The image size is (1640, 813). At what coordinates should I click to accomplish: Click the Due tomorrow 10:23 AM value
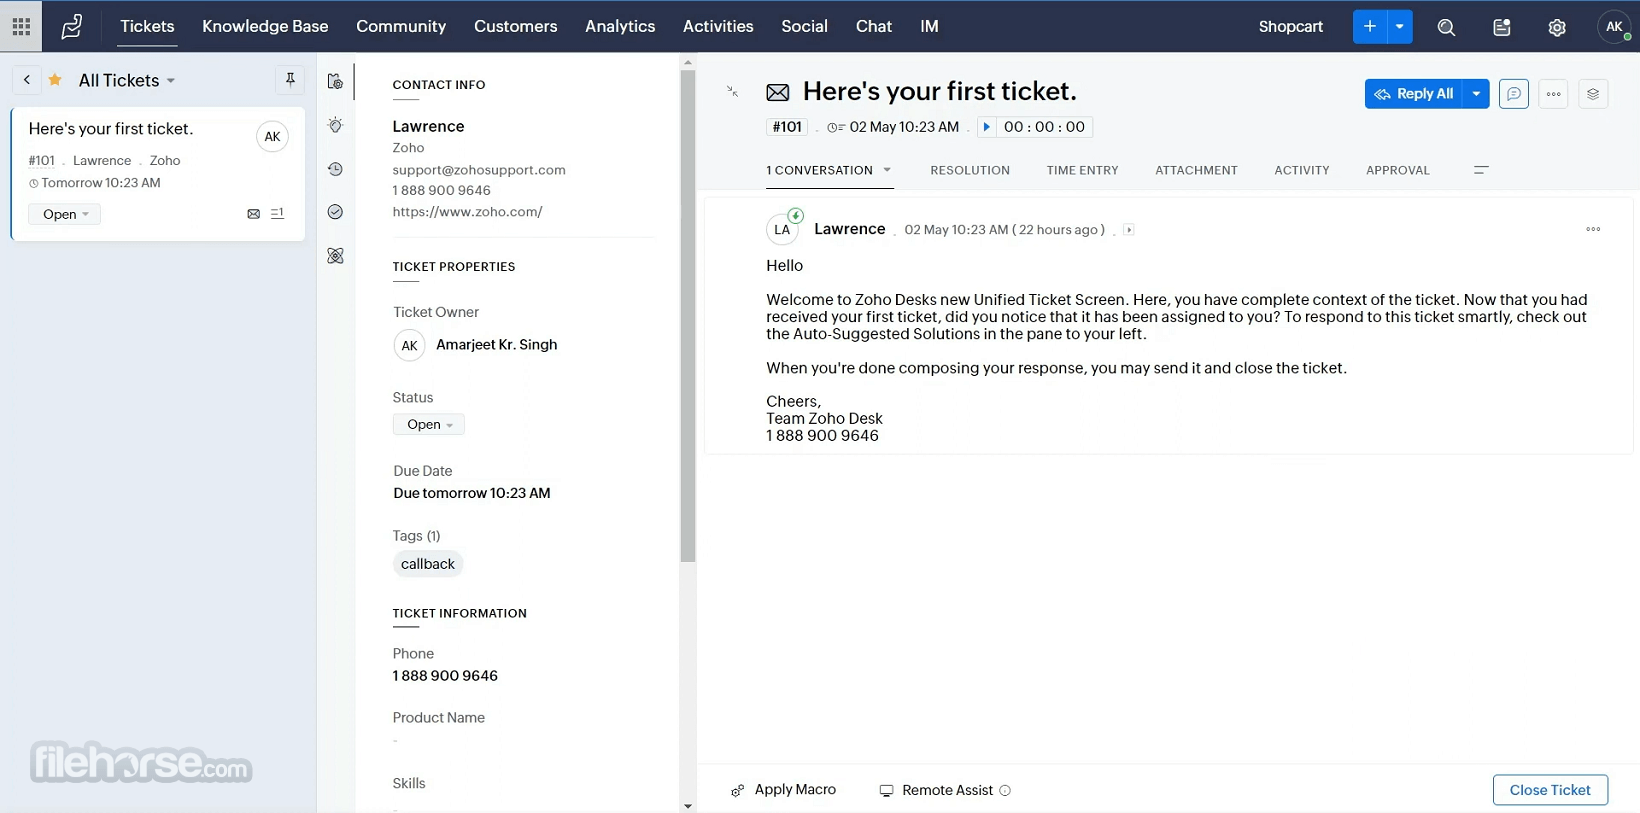coord(472,493)
